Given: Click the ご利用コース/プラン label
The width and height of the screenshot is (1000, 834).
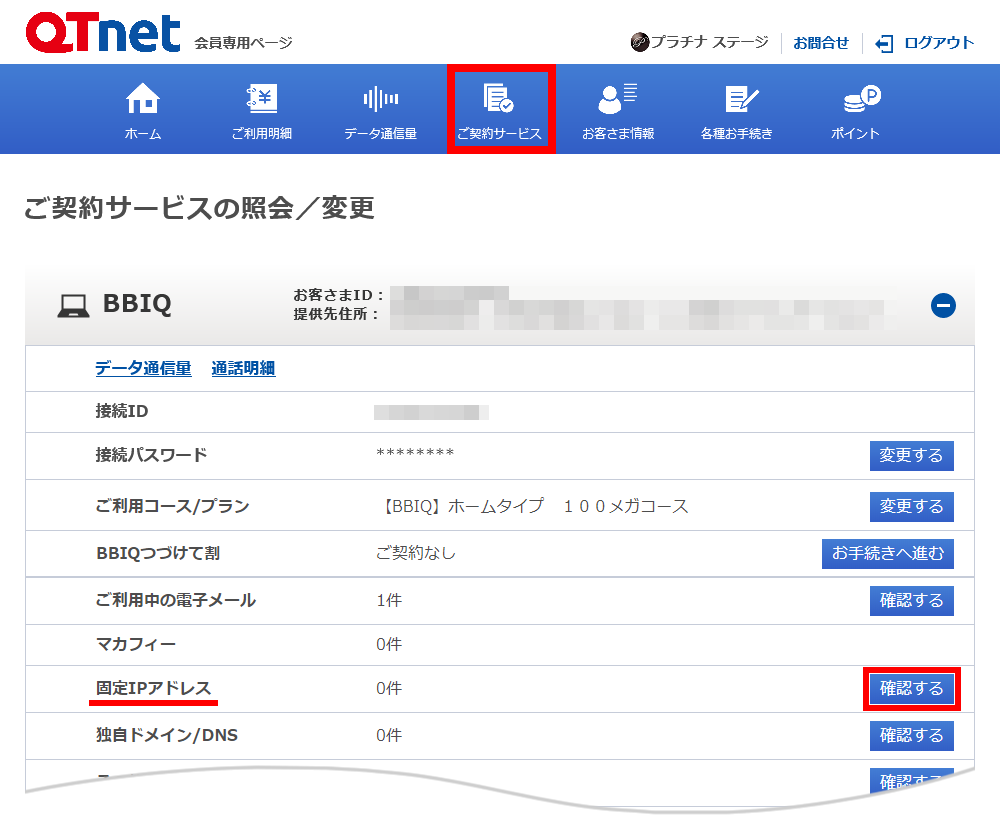Looking at the screenshot, I should click(x=172, y=506).
